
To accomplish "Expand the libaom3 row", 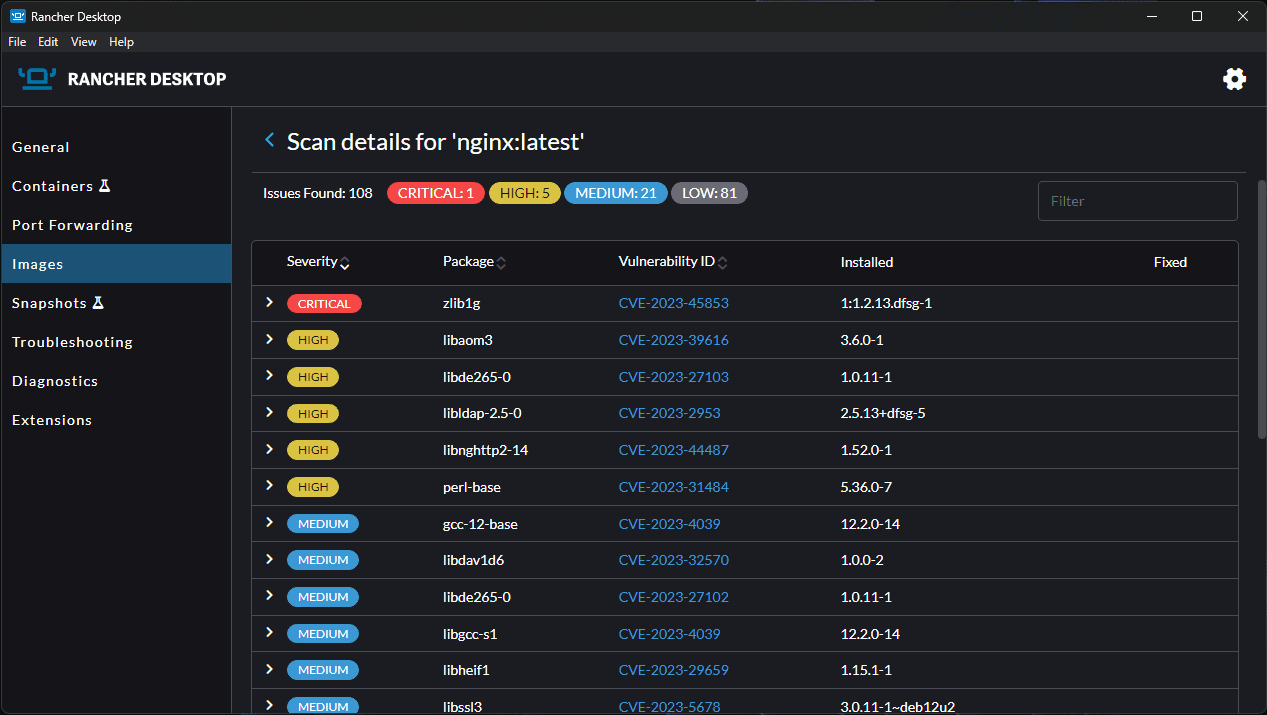I will (269, 339).
